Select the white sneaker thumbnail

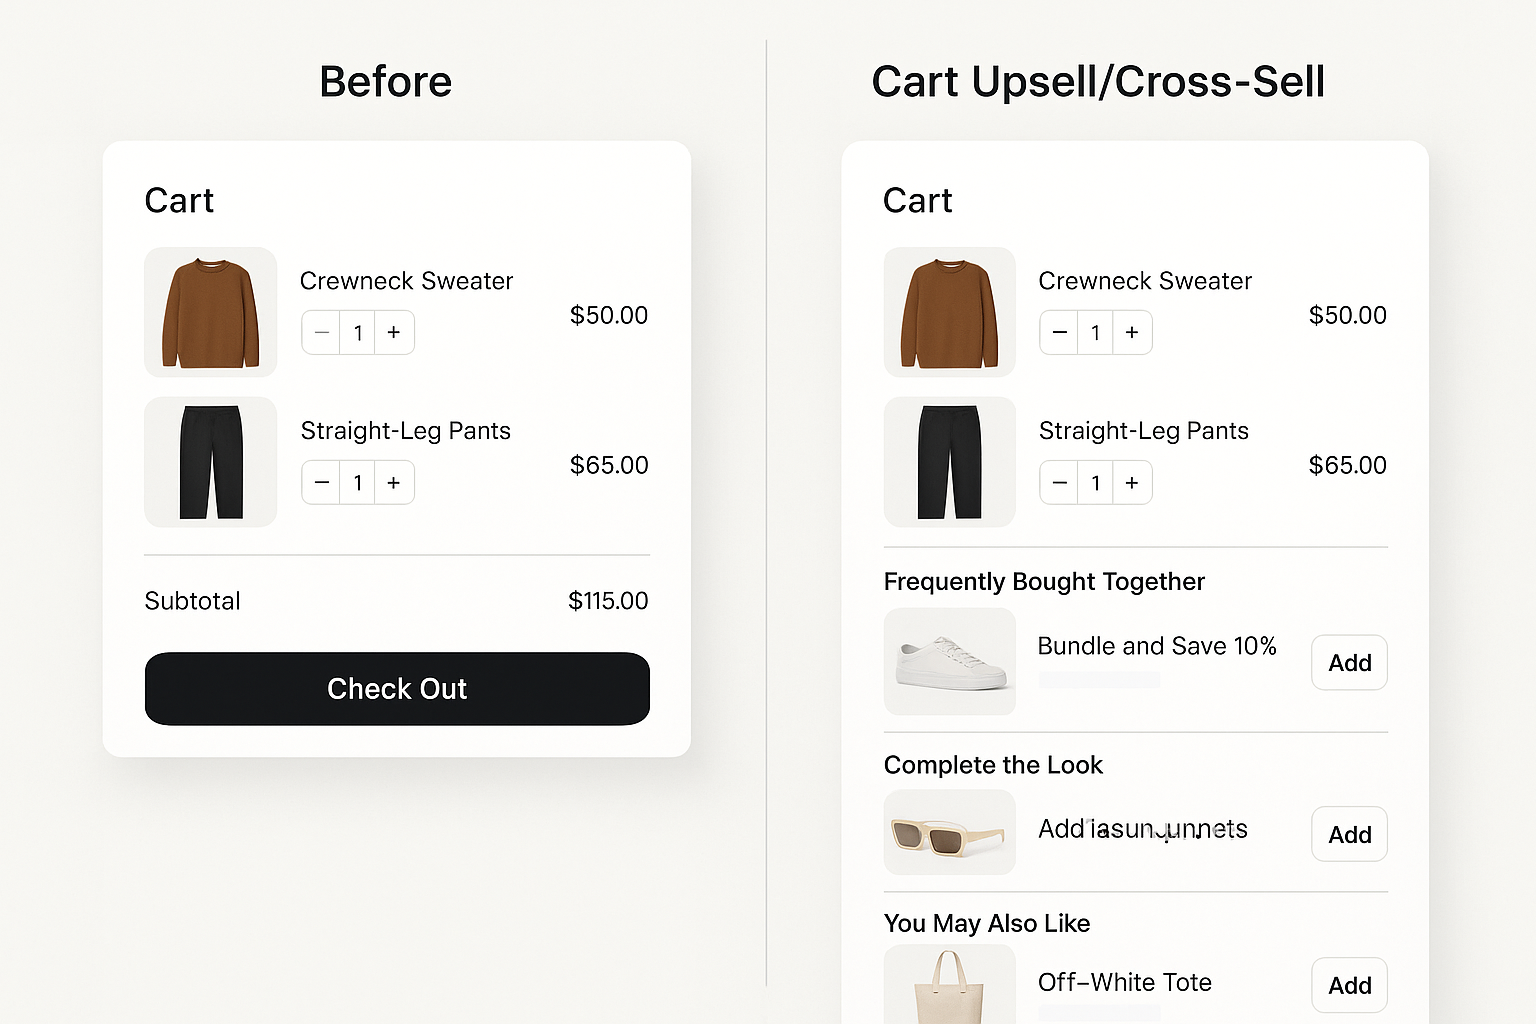[949, 662]
